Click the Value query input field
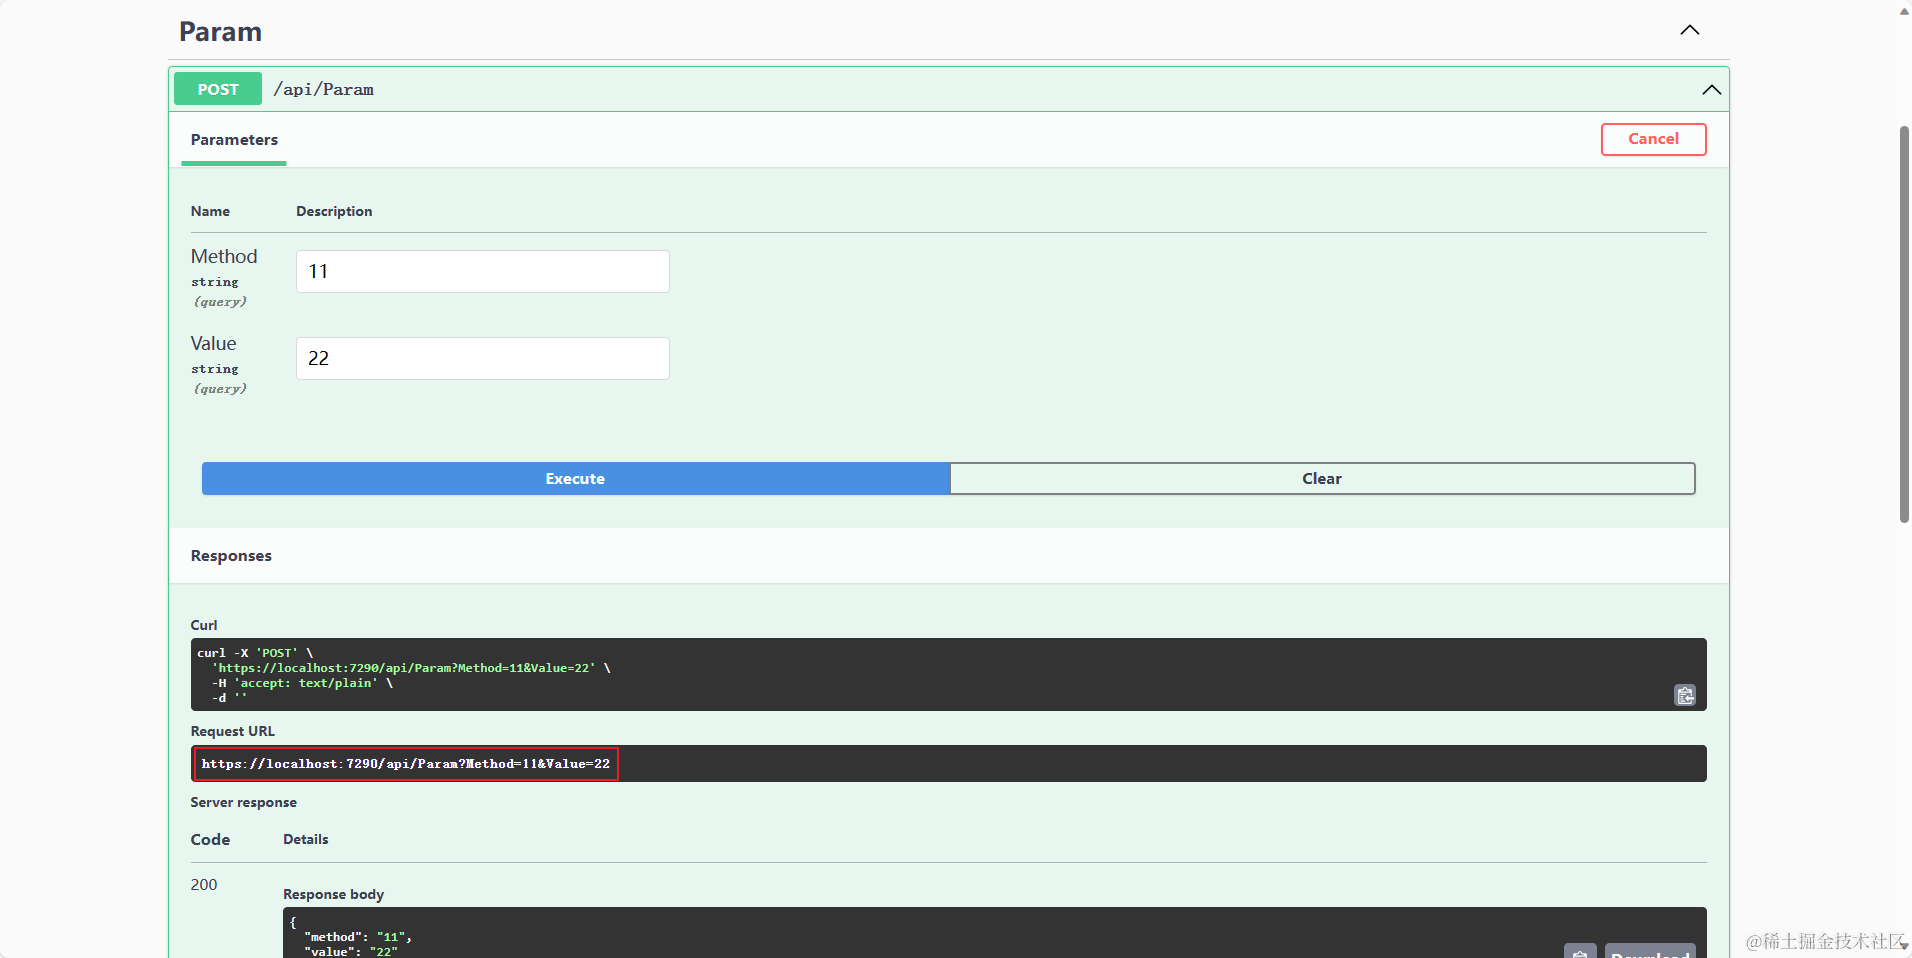Viewport: 1912px width, 958px height. pyautogui.click(x=482, y=358)
